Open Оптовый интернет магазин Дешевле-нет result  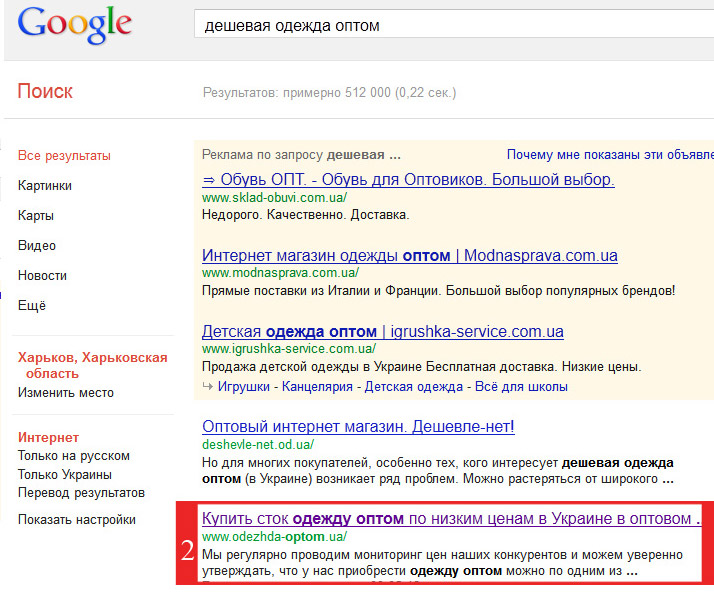click(358, 427)
